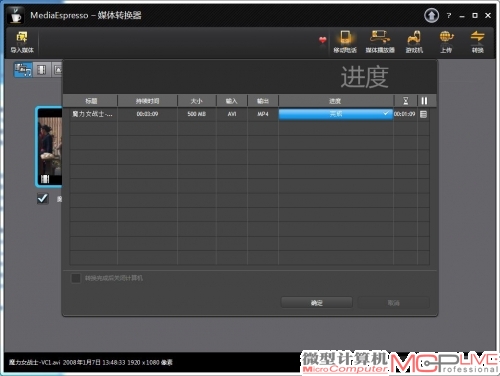The width and height of the screenshot is (500, 376).
Task: Open the details icon for the finished row
Action: (x=423, y=114)
